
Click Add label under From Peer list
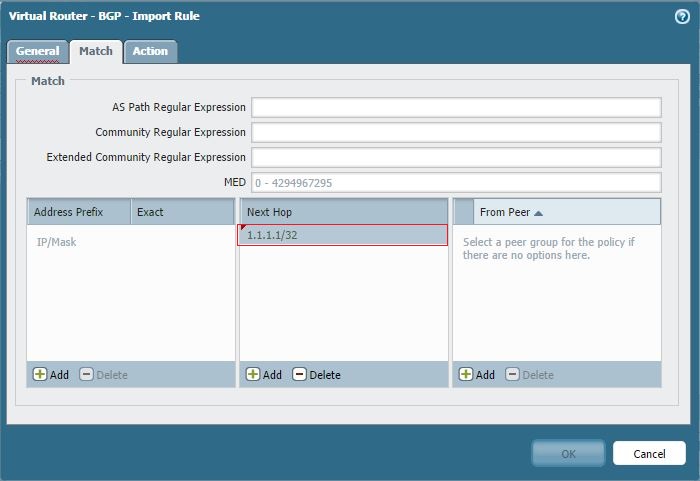point(485,375)
